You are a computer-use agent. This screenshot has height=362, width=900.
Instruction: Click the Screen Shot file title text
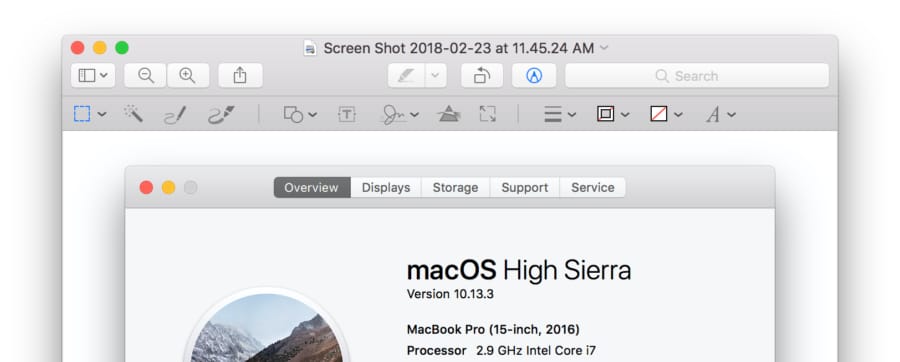point(459,48)
